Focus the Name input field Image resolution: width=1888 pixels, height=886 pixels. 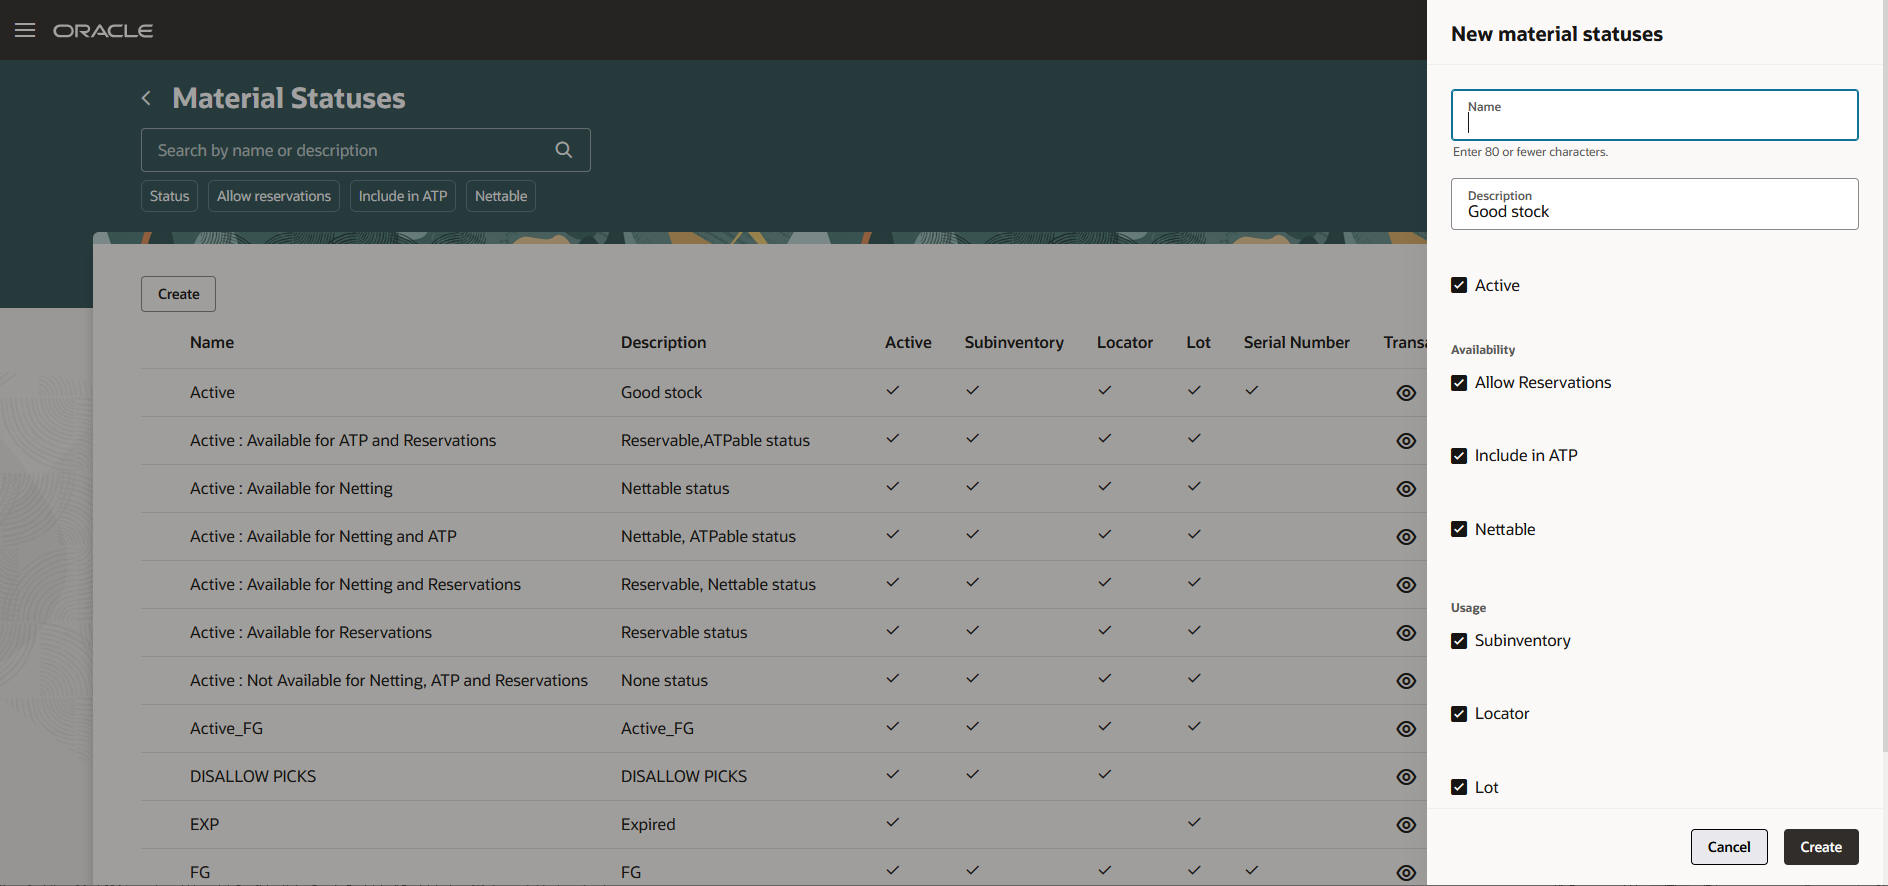click(x=1654, y=122)
